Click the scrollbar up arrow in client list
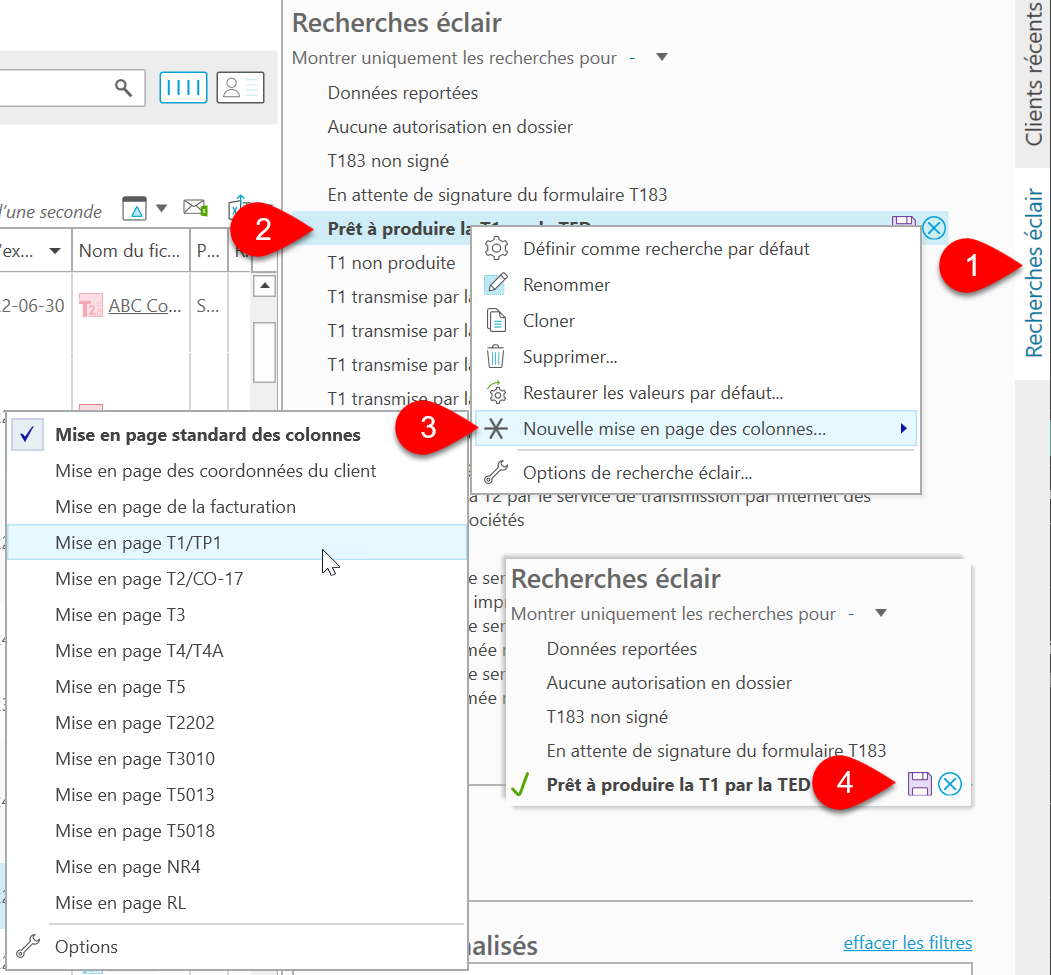1051x975 pixels. [265, 285]
